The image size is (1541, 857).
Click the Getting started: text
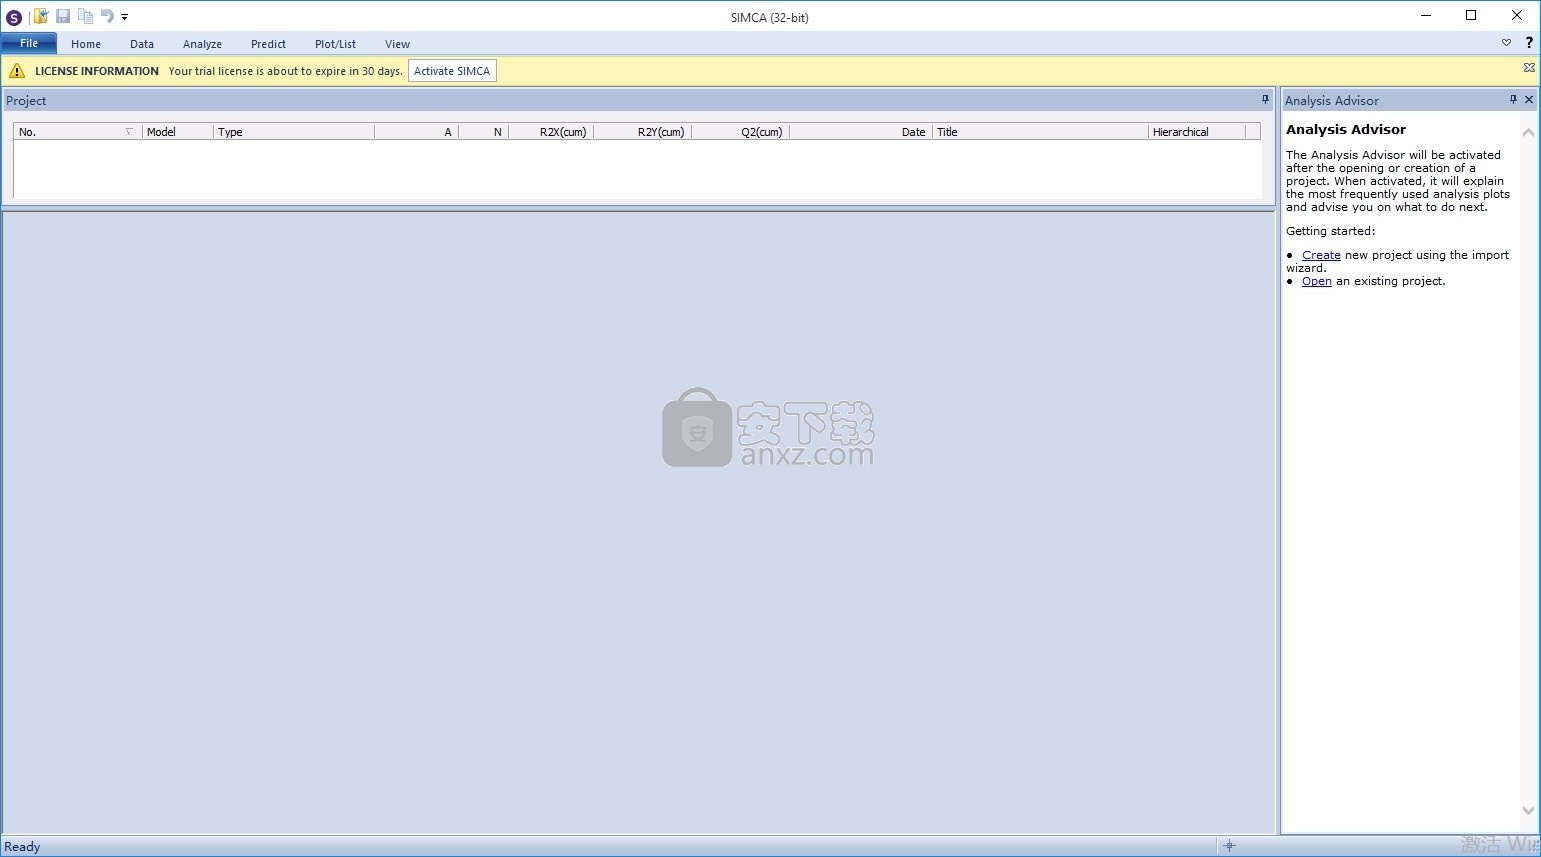click(x=1330, y=231)
